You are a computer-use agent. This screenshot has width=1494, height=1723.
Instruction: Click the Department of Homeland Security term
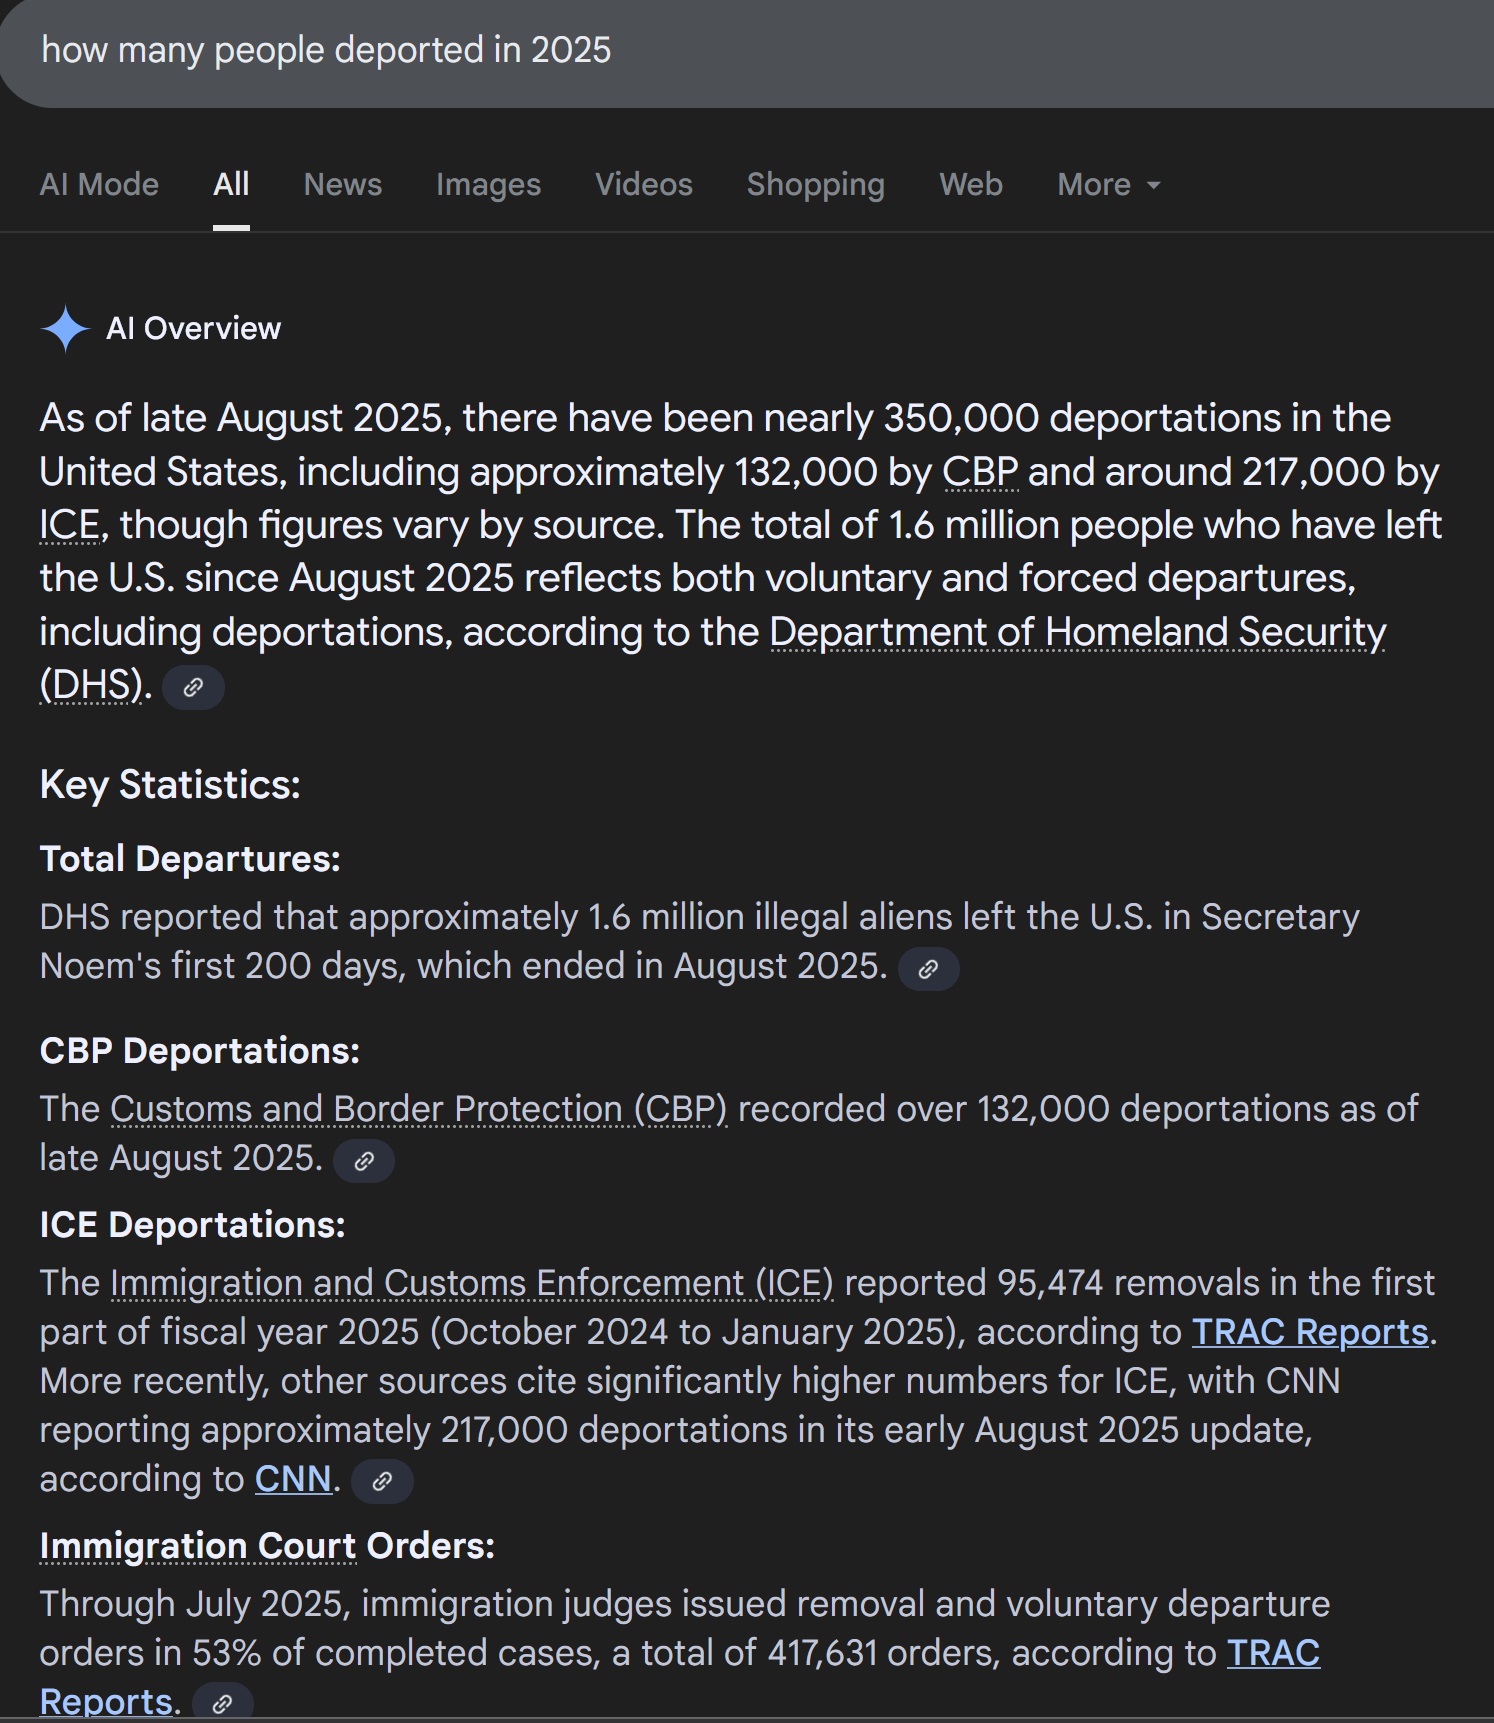[x=1077, y=632]
